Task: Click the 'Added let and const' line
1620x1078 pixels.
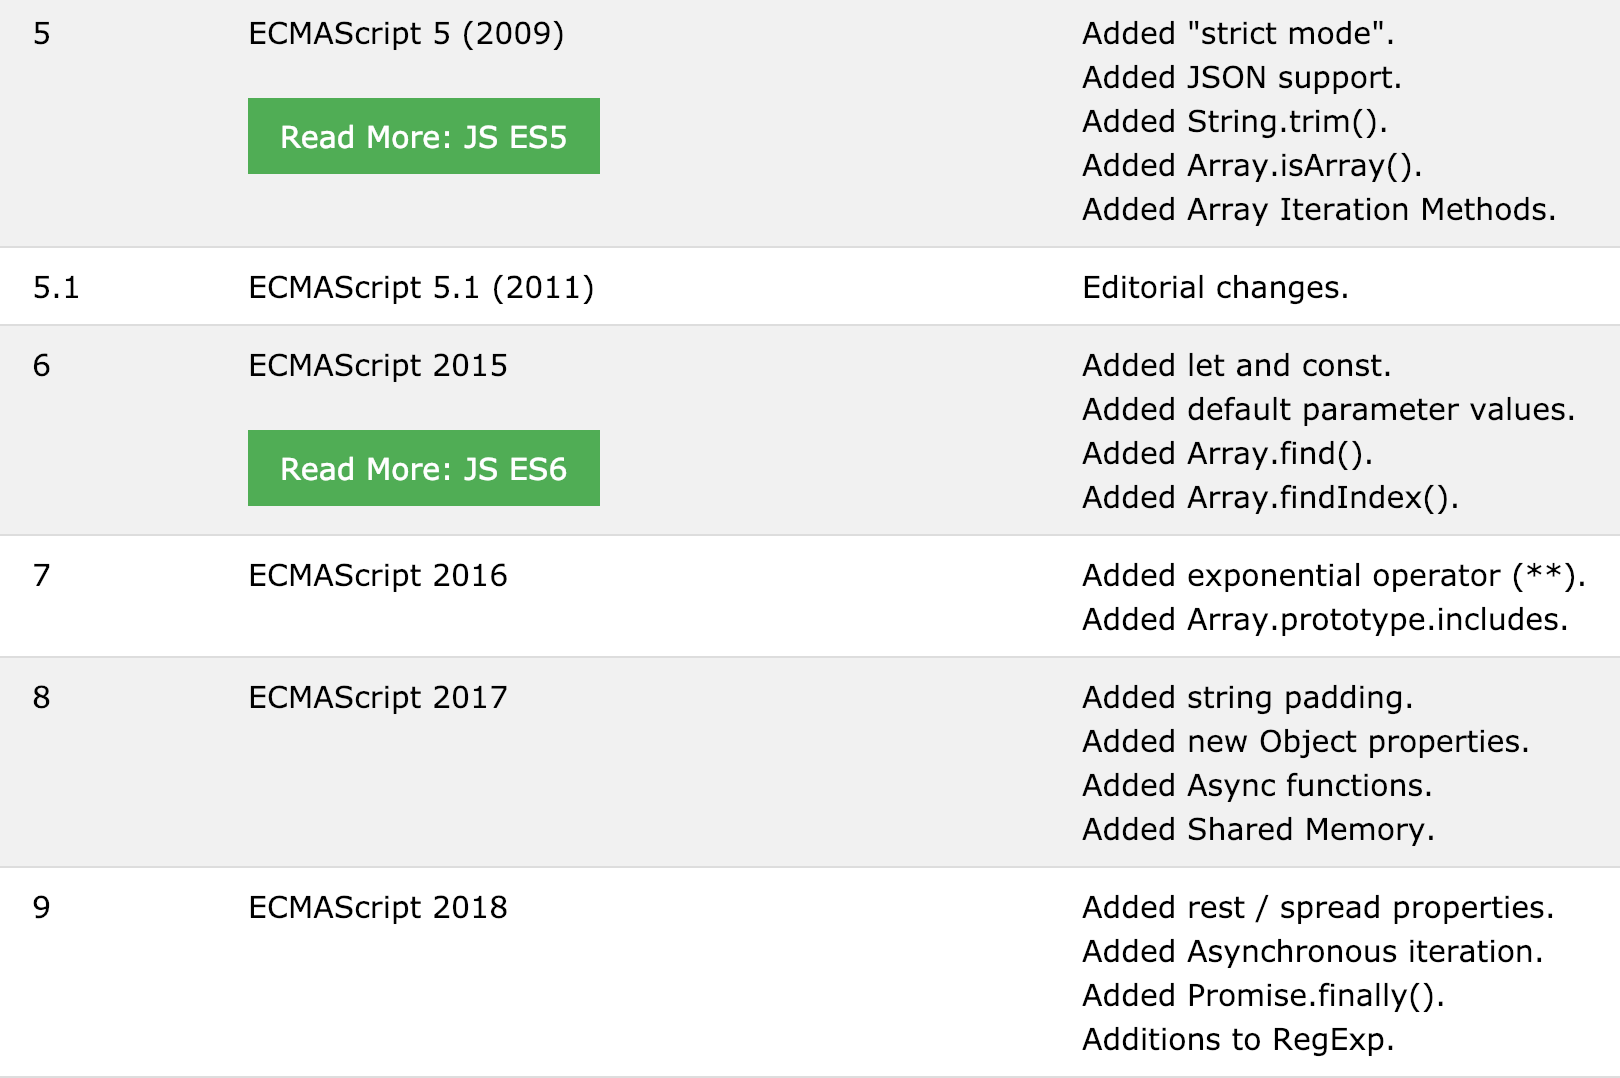Action: [1236, 366]
